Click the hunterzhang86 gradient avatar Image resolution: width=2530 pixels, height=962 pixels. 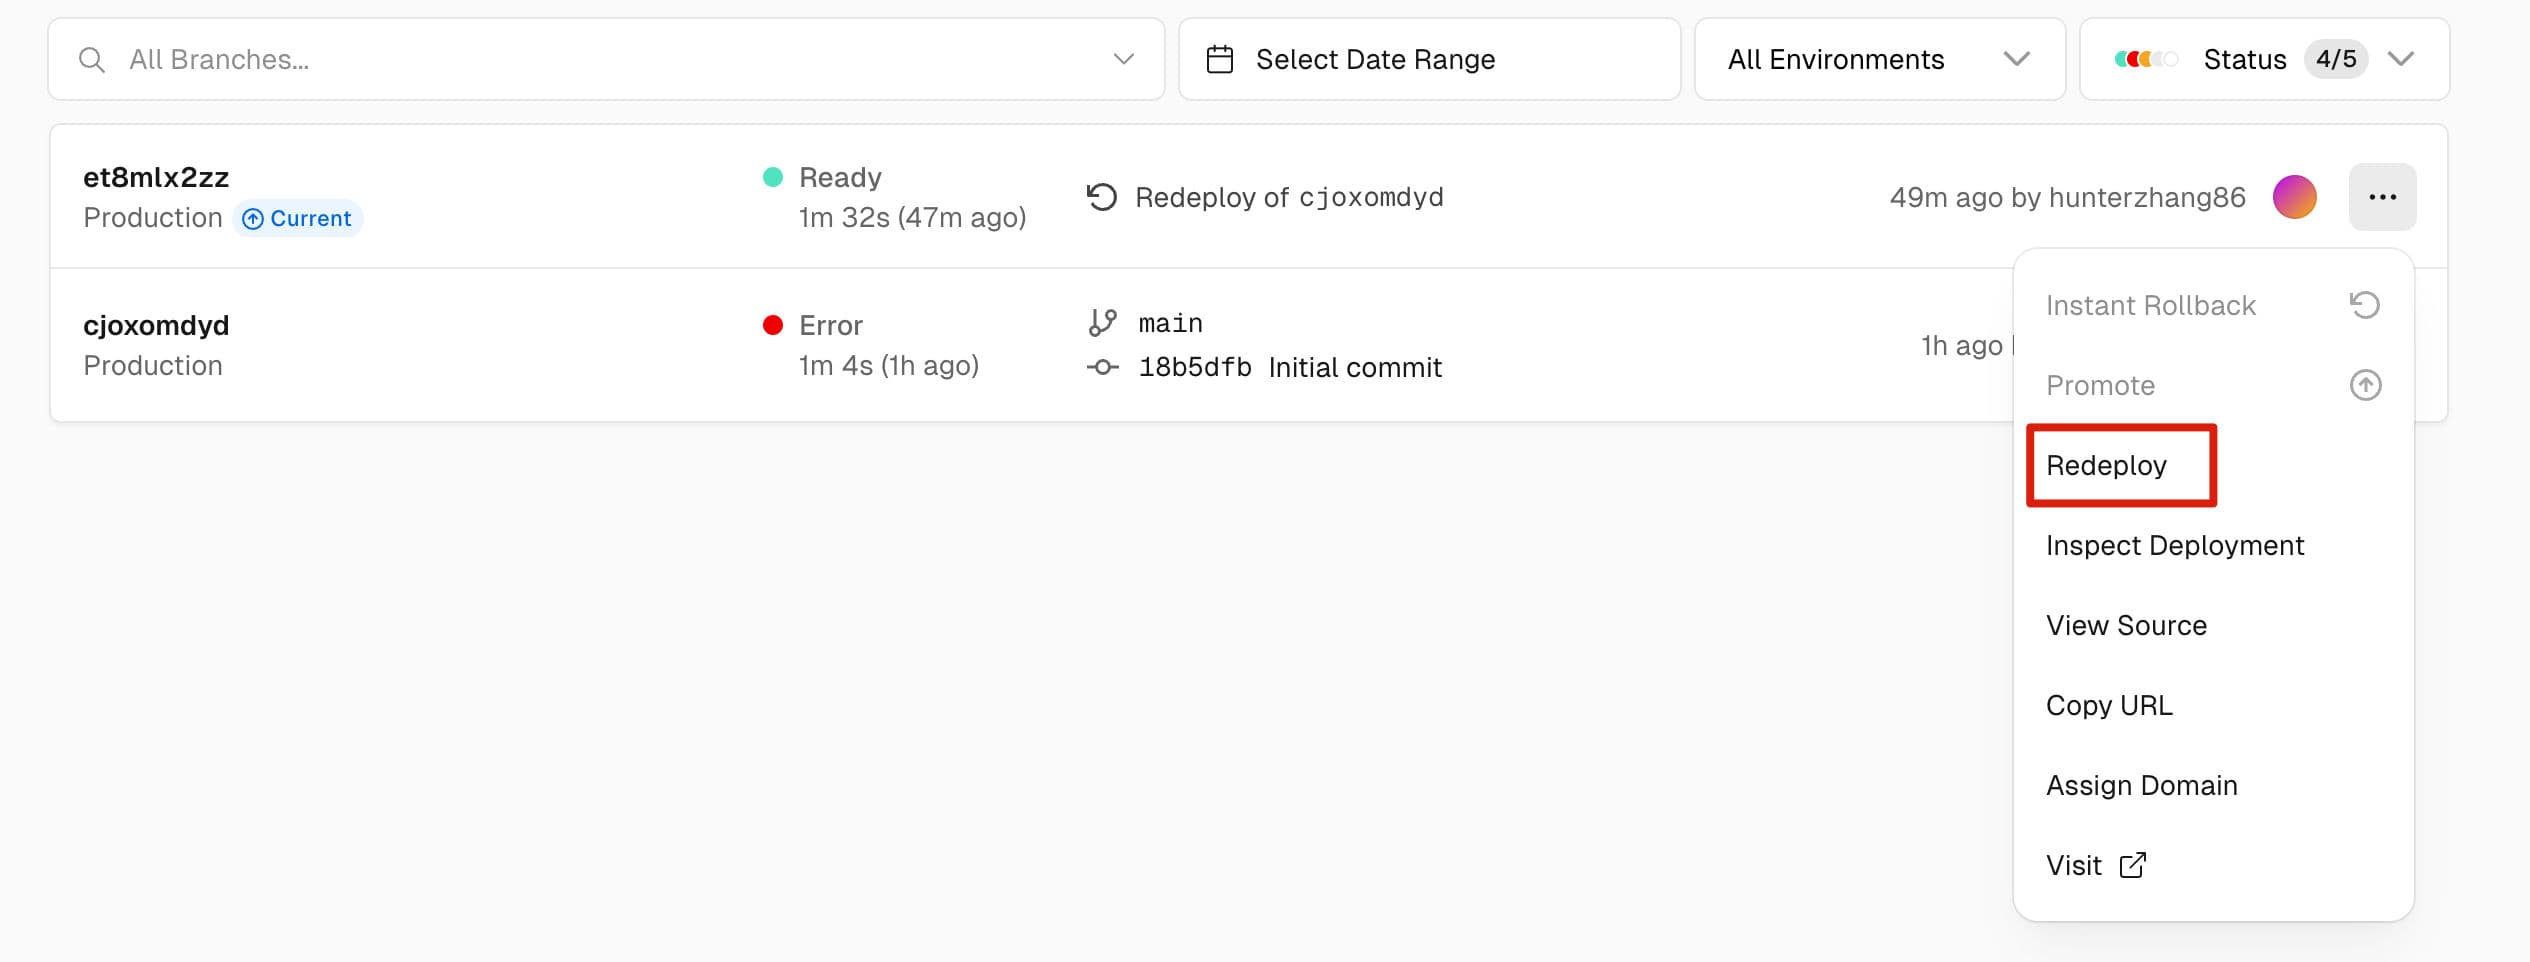(x=2294, y=197)
